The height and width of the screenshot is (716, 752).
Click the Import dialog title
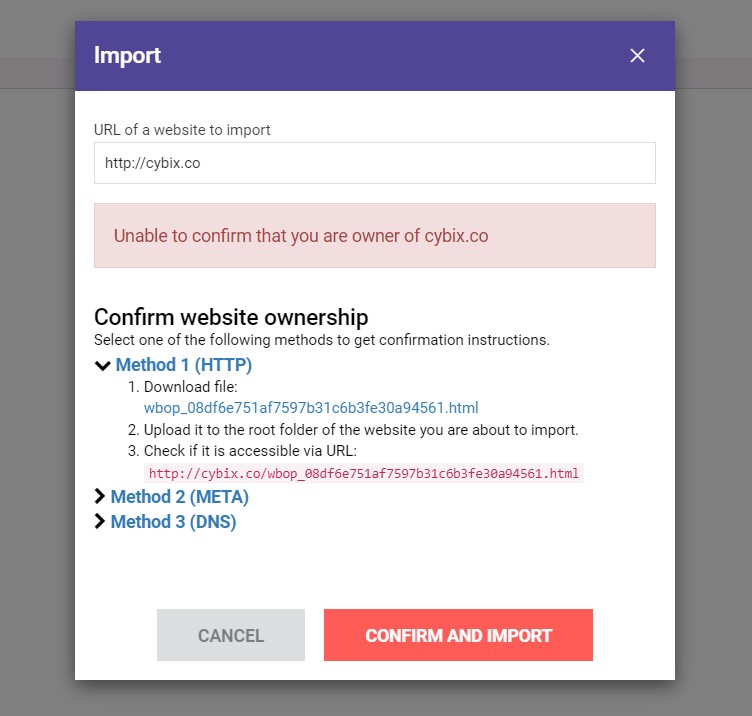(x=127, y=56)
